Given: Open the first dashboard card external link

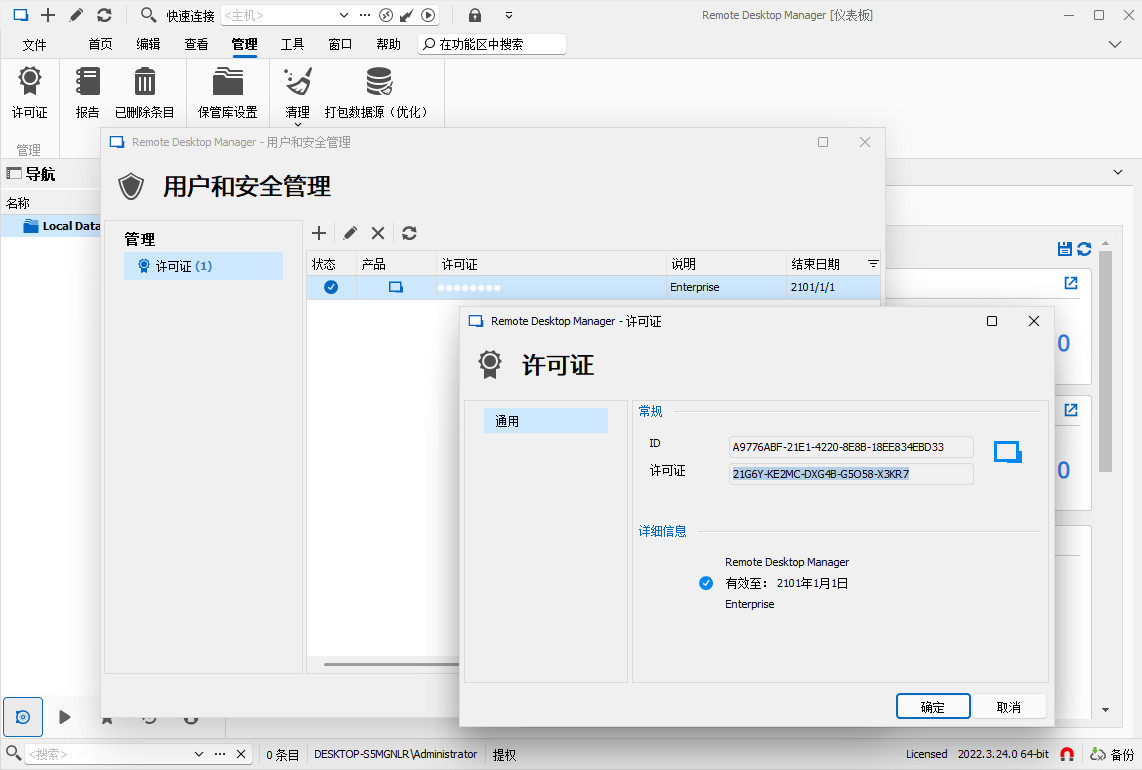Looking at the screenshot, I should pyautogui.click(x=1071, y=283).
